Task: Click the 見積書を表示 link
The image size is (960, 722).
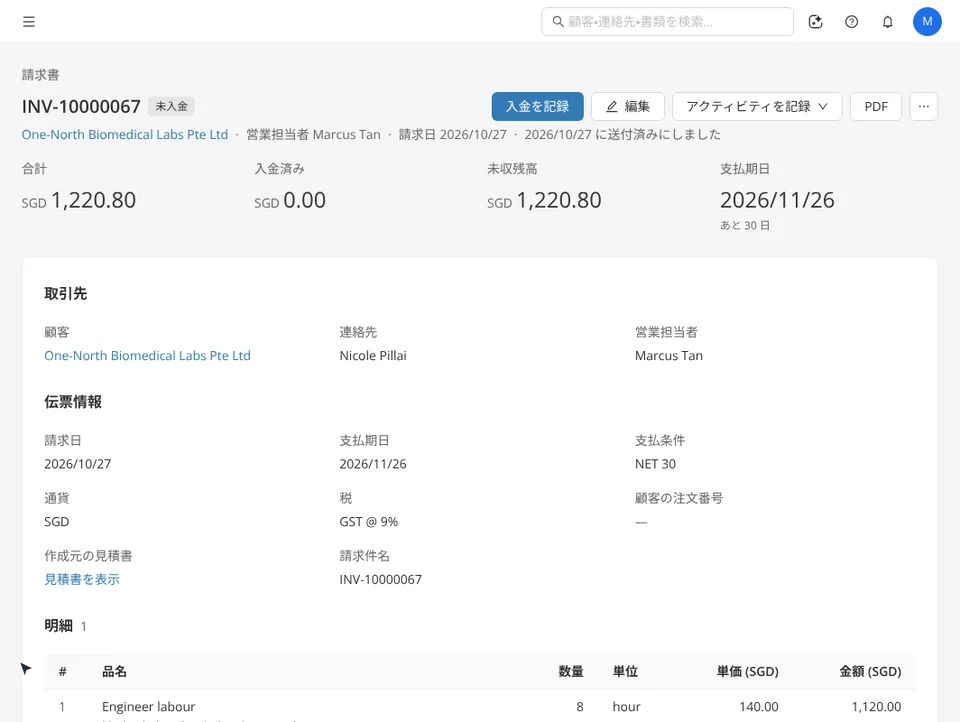Action: click(82, 579)
